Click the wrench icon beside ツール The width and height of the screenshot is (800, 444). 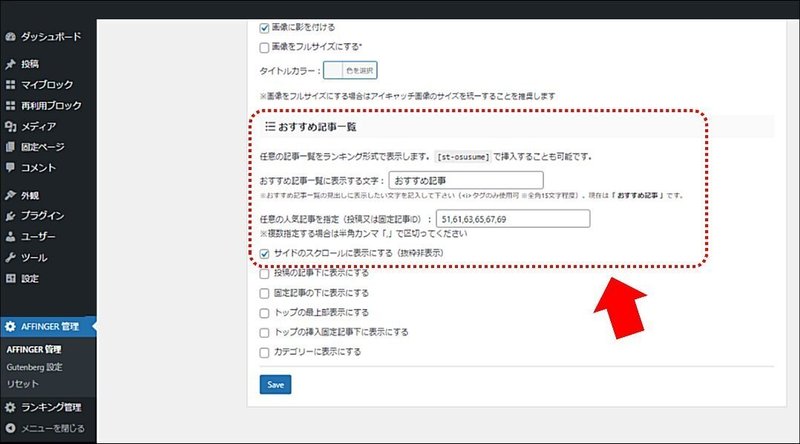(10, 258)
